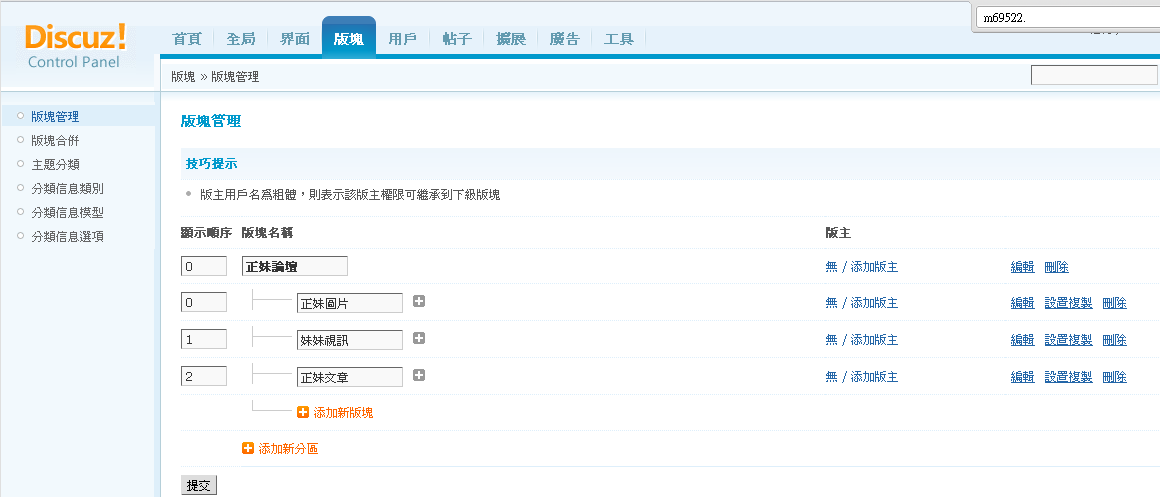Switch to the 用戶 tab
This screenshot has width=1160, height=497.
(x=402, y=39)
